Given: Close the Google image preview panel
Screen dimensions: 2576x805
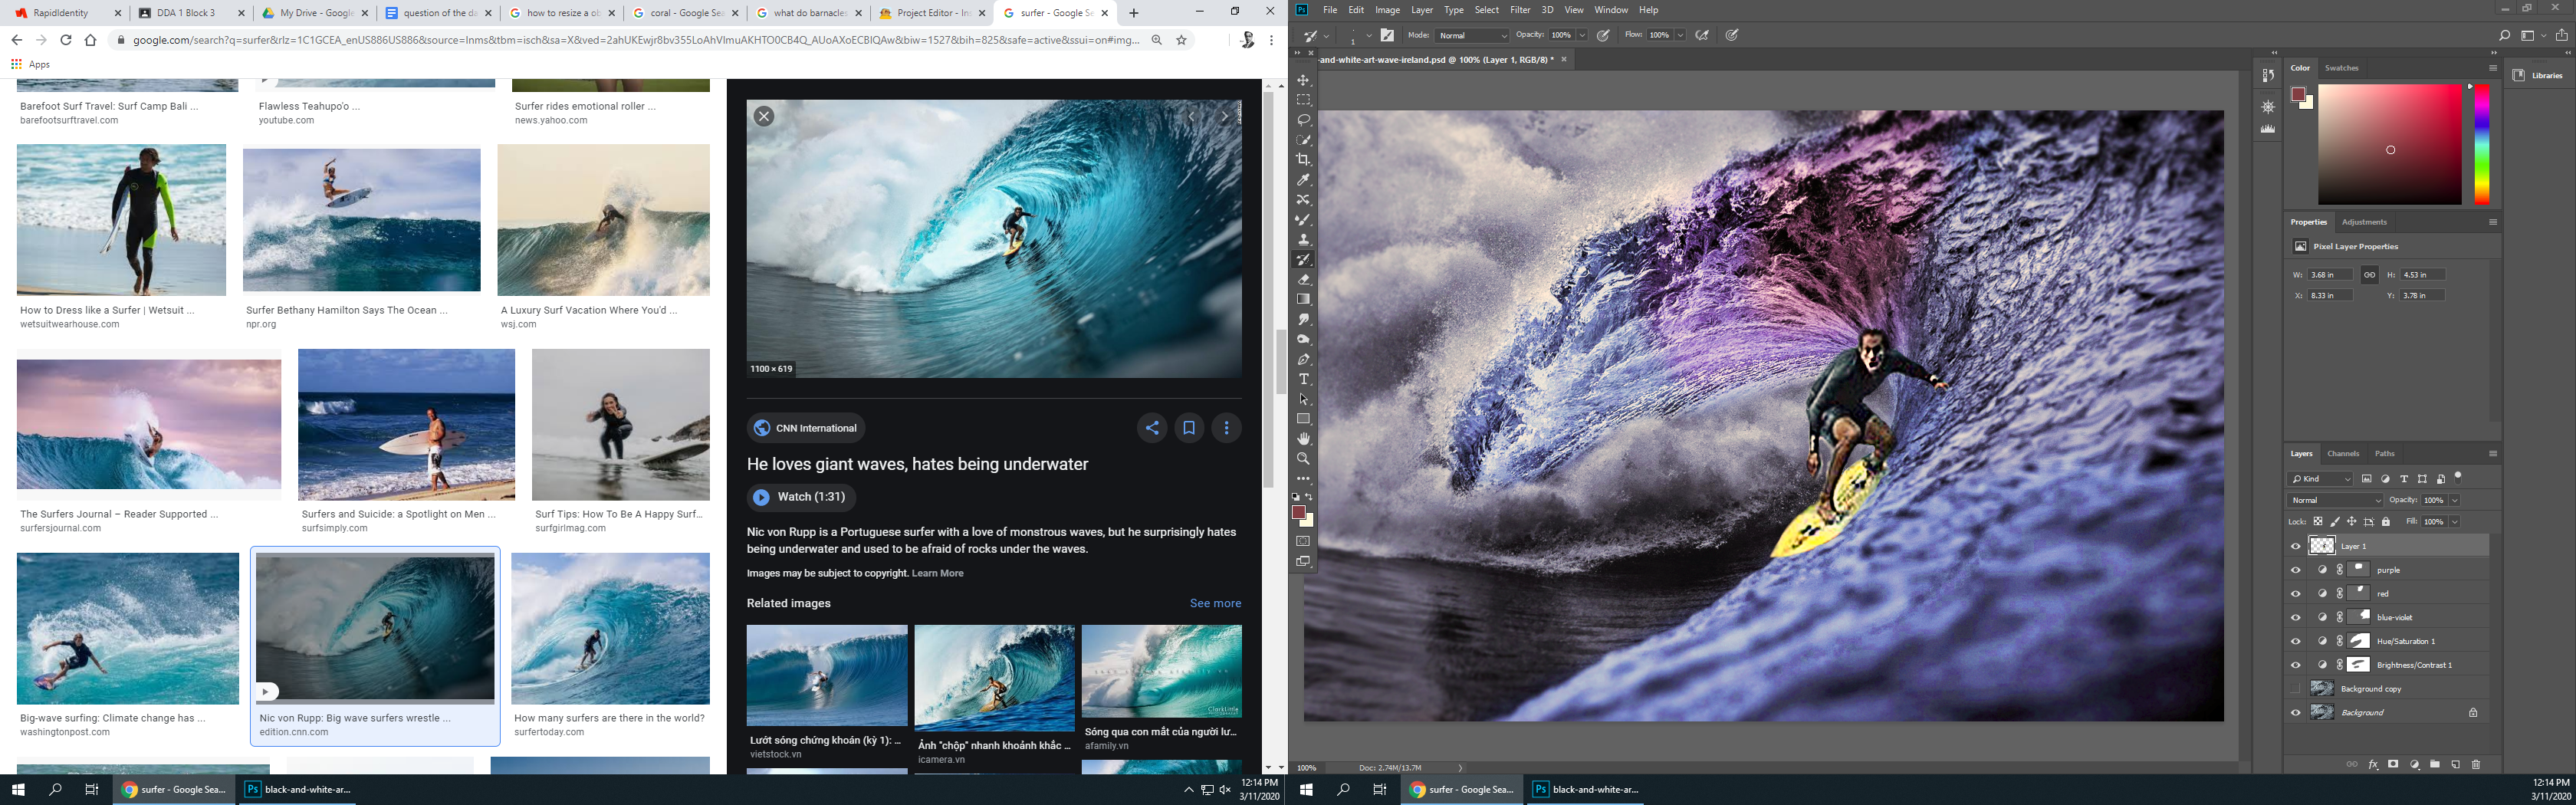Looking at the screenshot, I should (x=764, y=116).
